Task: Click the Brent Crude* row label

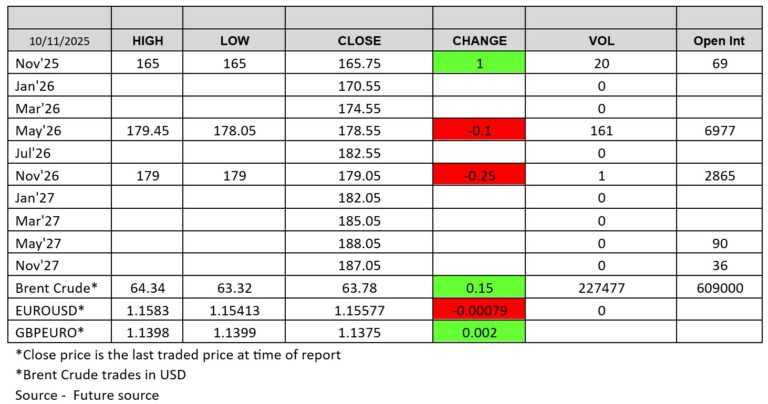Action: 53,289
